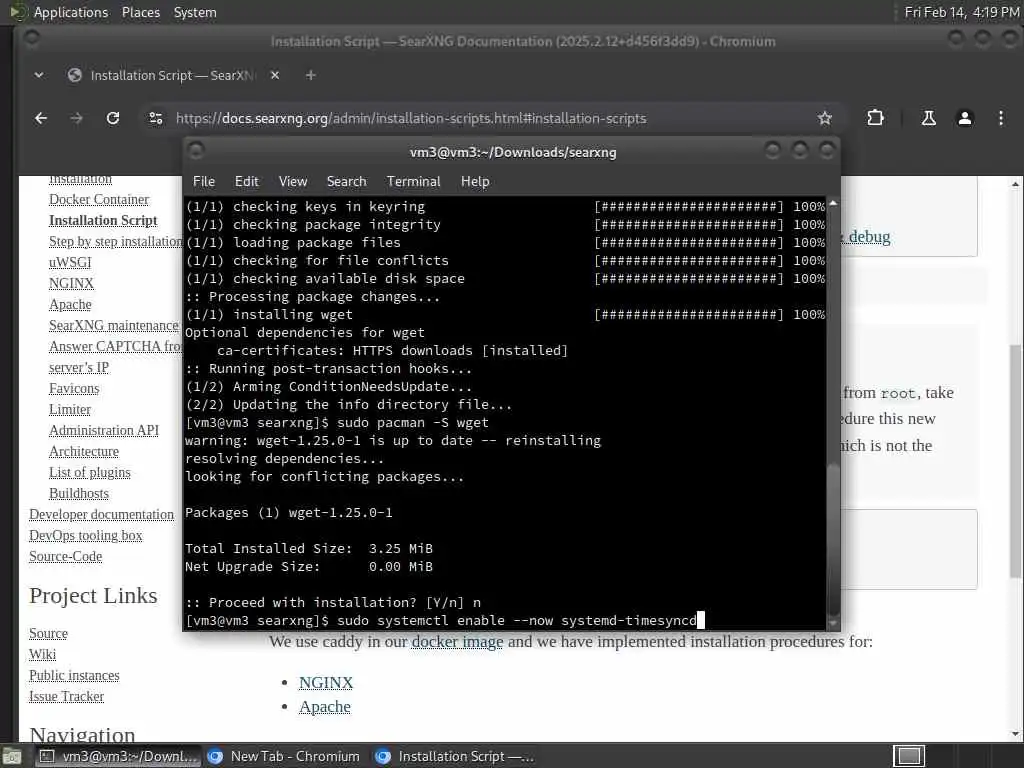
Task: Follow the debug link in page content
Action: (x=869, y=236)
